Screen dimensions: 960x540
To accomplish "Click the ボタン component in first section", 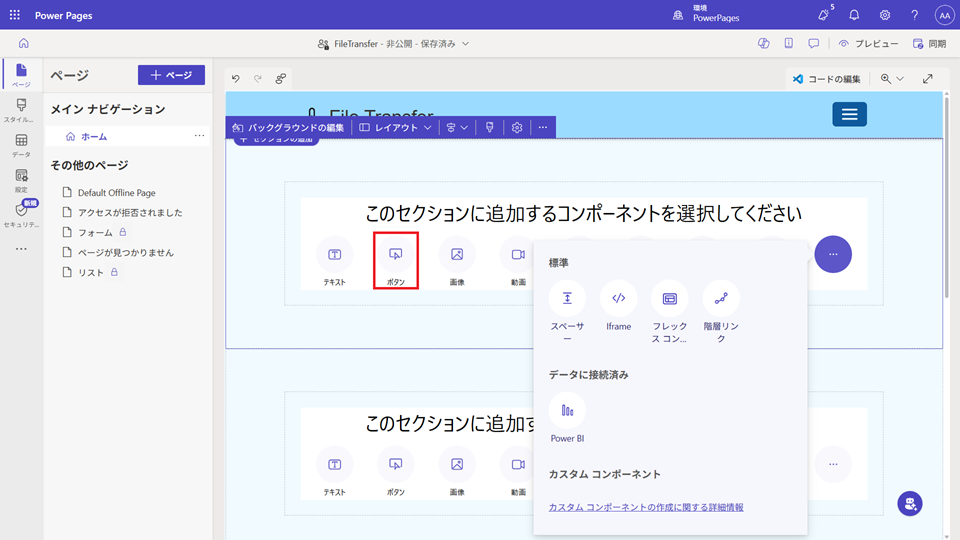I will pyautogui.click(x=396, y=256).
